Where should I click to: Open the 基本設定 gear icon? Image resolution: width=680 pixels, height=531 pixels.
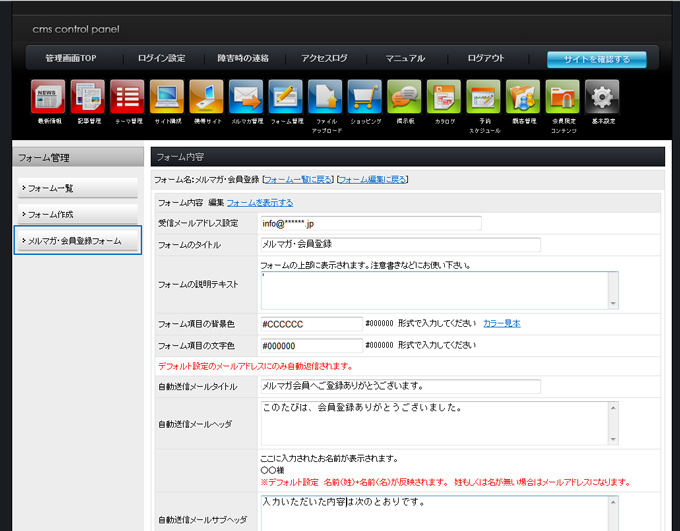click(x=602, y=97)
